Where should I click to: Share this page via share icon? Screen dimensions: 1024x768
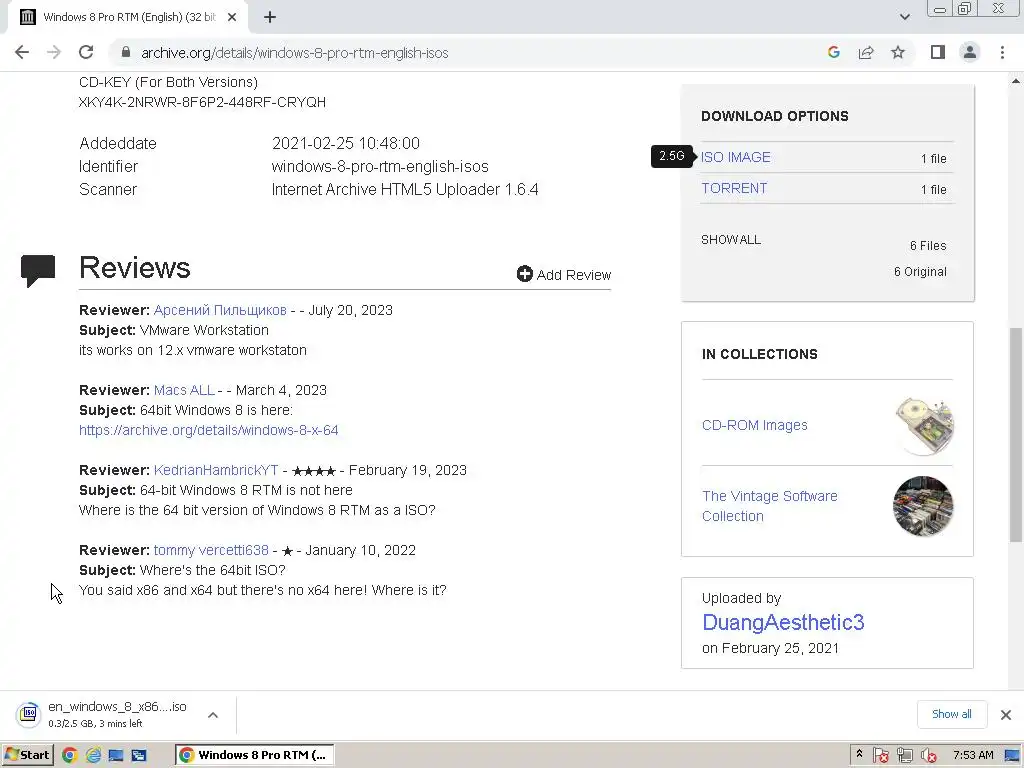pyautogui.click(x=866, y=52)
